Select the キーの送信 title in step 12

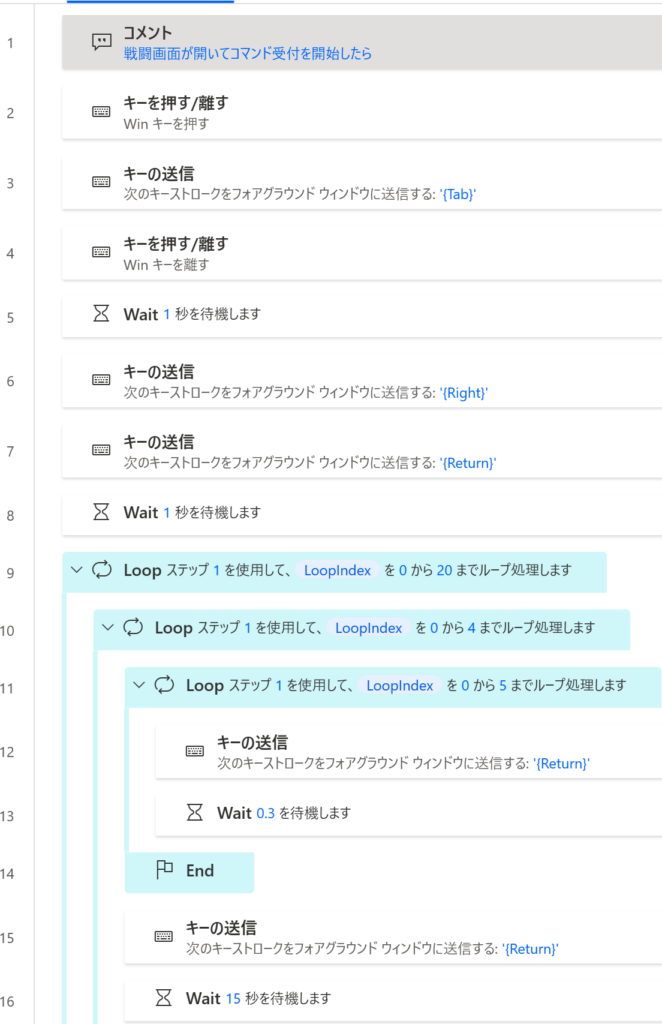click(x=252, y=743)
